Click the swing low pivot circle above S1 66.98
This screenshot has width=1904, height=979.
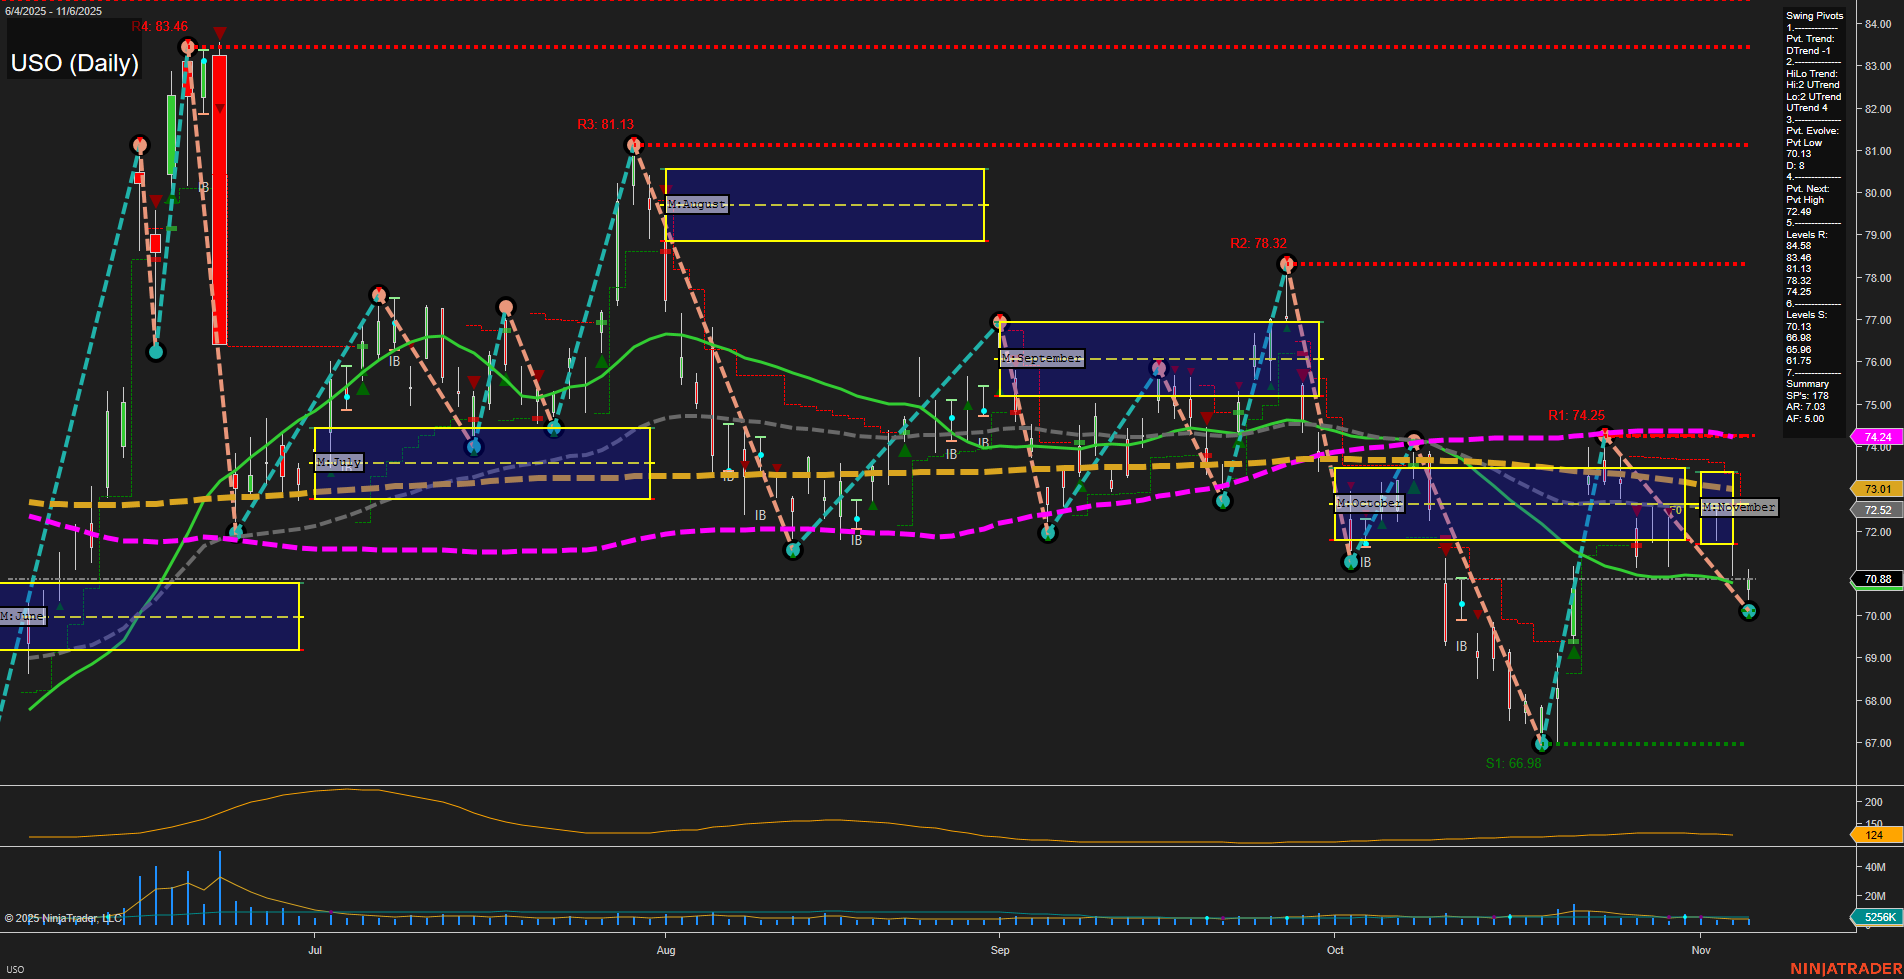tap(1541, 743)
